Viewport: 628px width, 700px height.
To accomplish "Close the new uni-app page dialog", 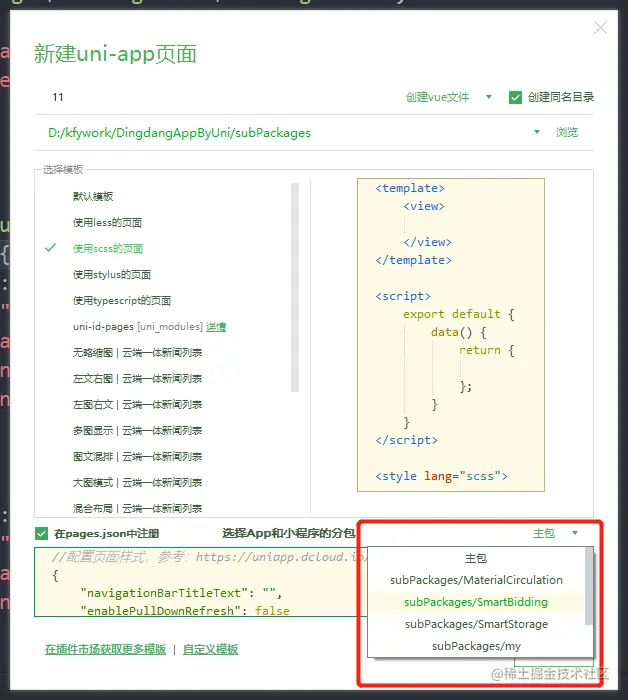I will coord(600,28).
